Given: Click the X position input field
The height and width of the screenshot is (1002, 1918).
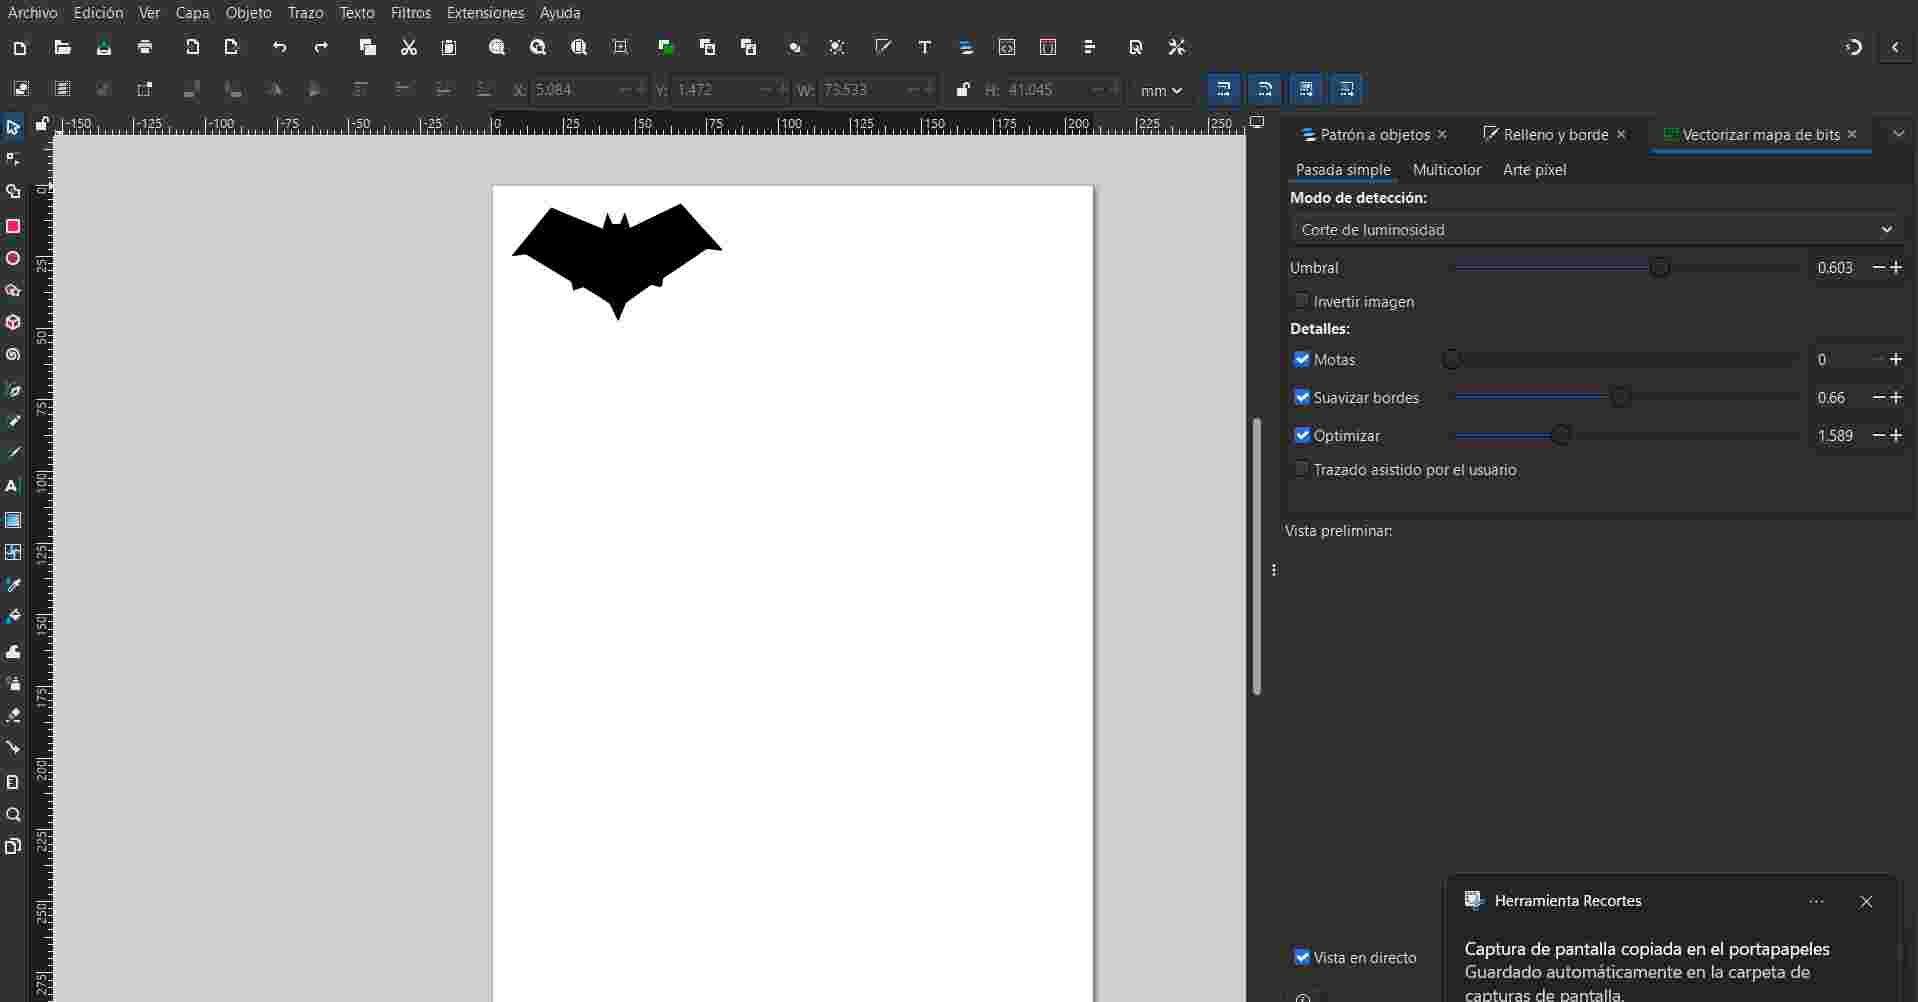Looking at the screenshot, I should point(573,90).
